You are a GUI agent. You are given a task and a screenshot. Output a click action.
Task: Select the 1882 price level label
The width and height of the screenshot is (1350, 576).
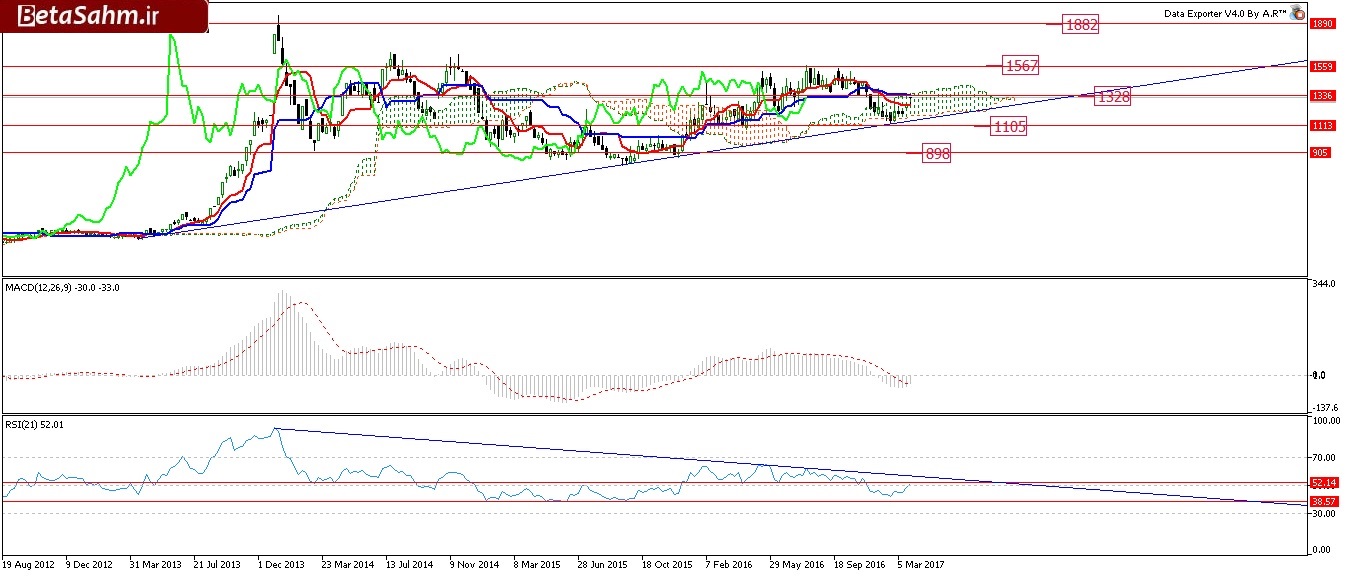(x=1081, y=25)
